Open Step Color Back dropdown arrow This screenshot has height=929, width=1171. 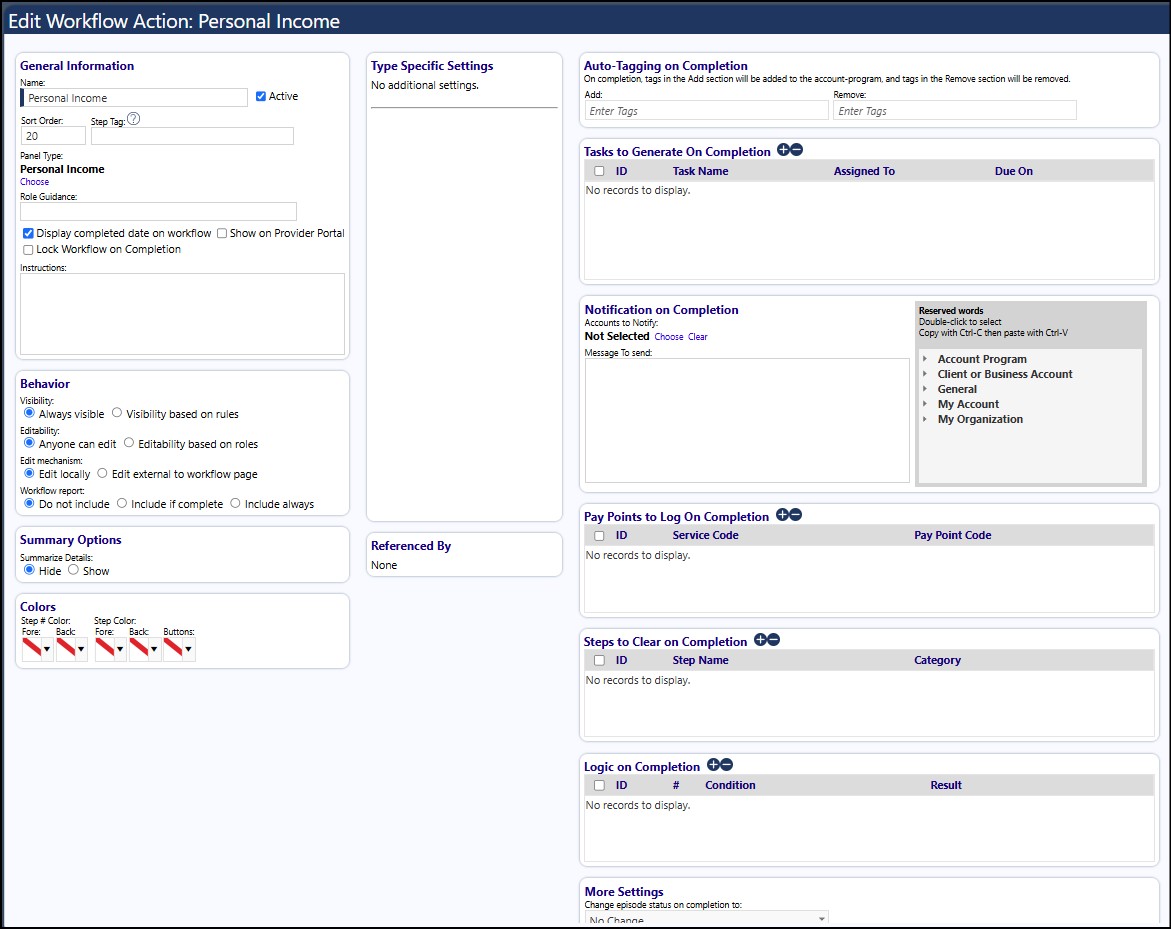coord(155,649)
